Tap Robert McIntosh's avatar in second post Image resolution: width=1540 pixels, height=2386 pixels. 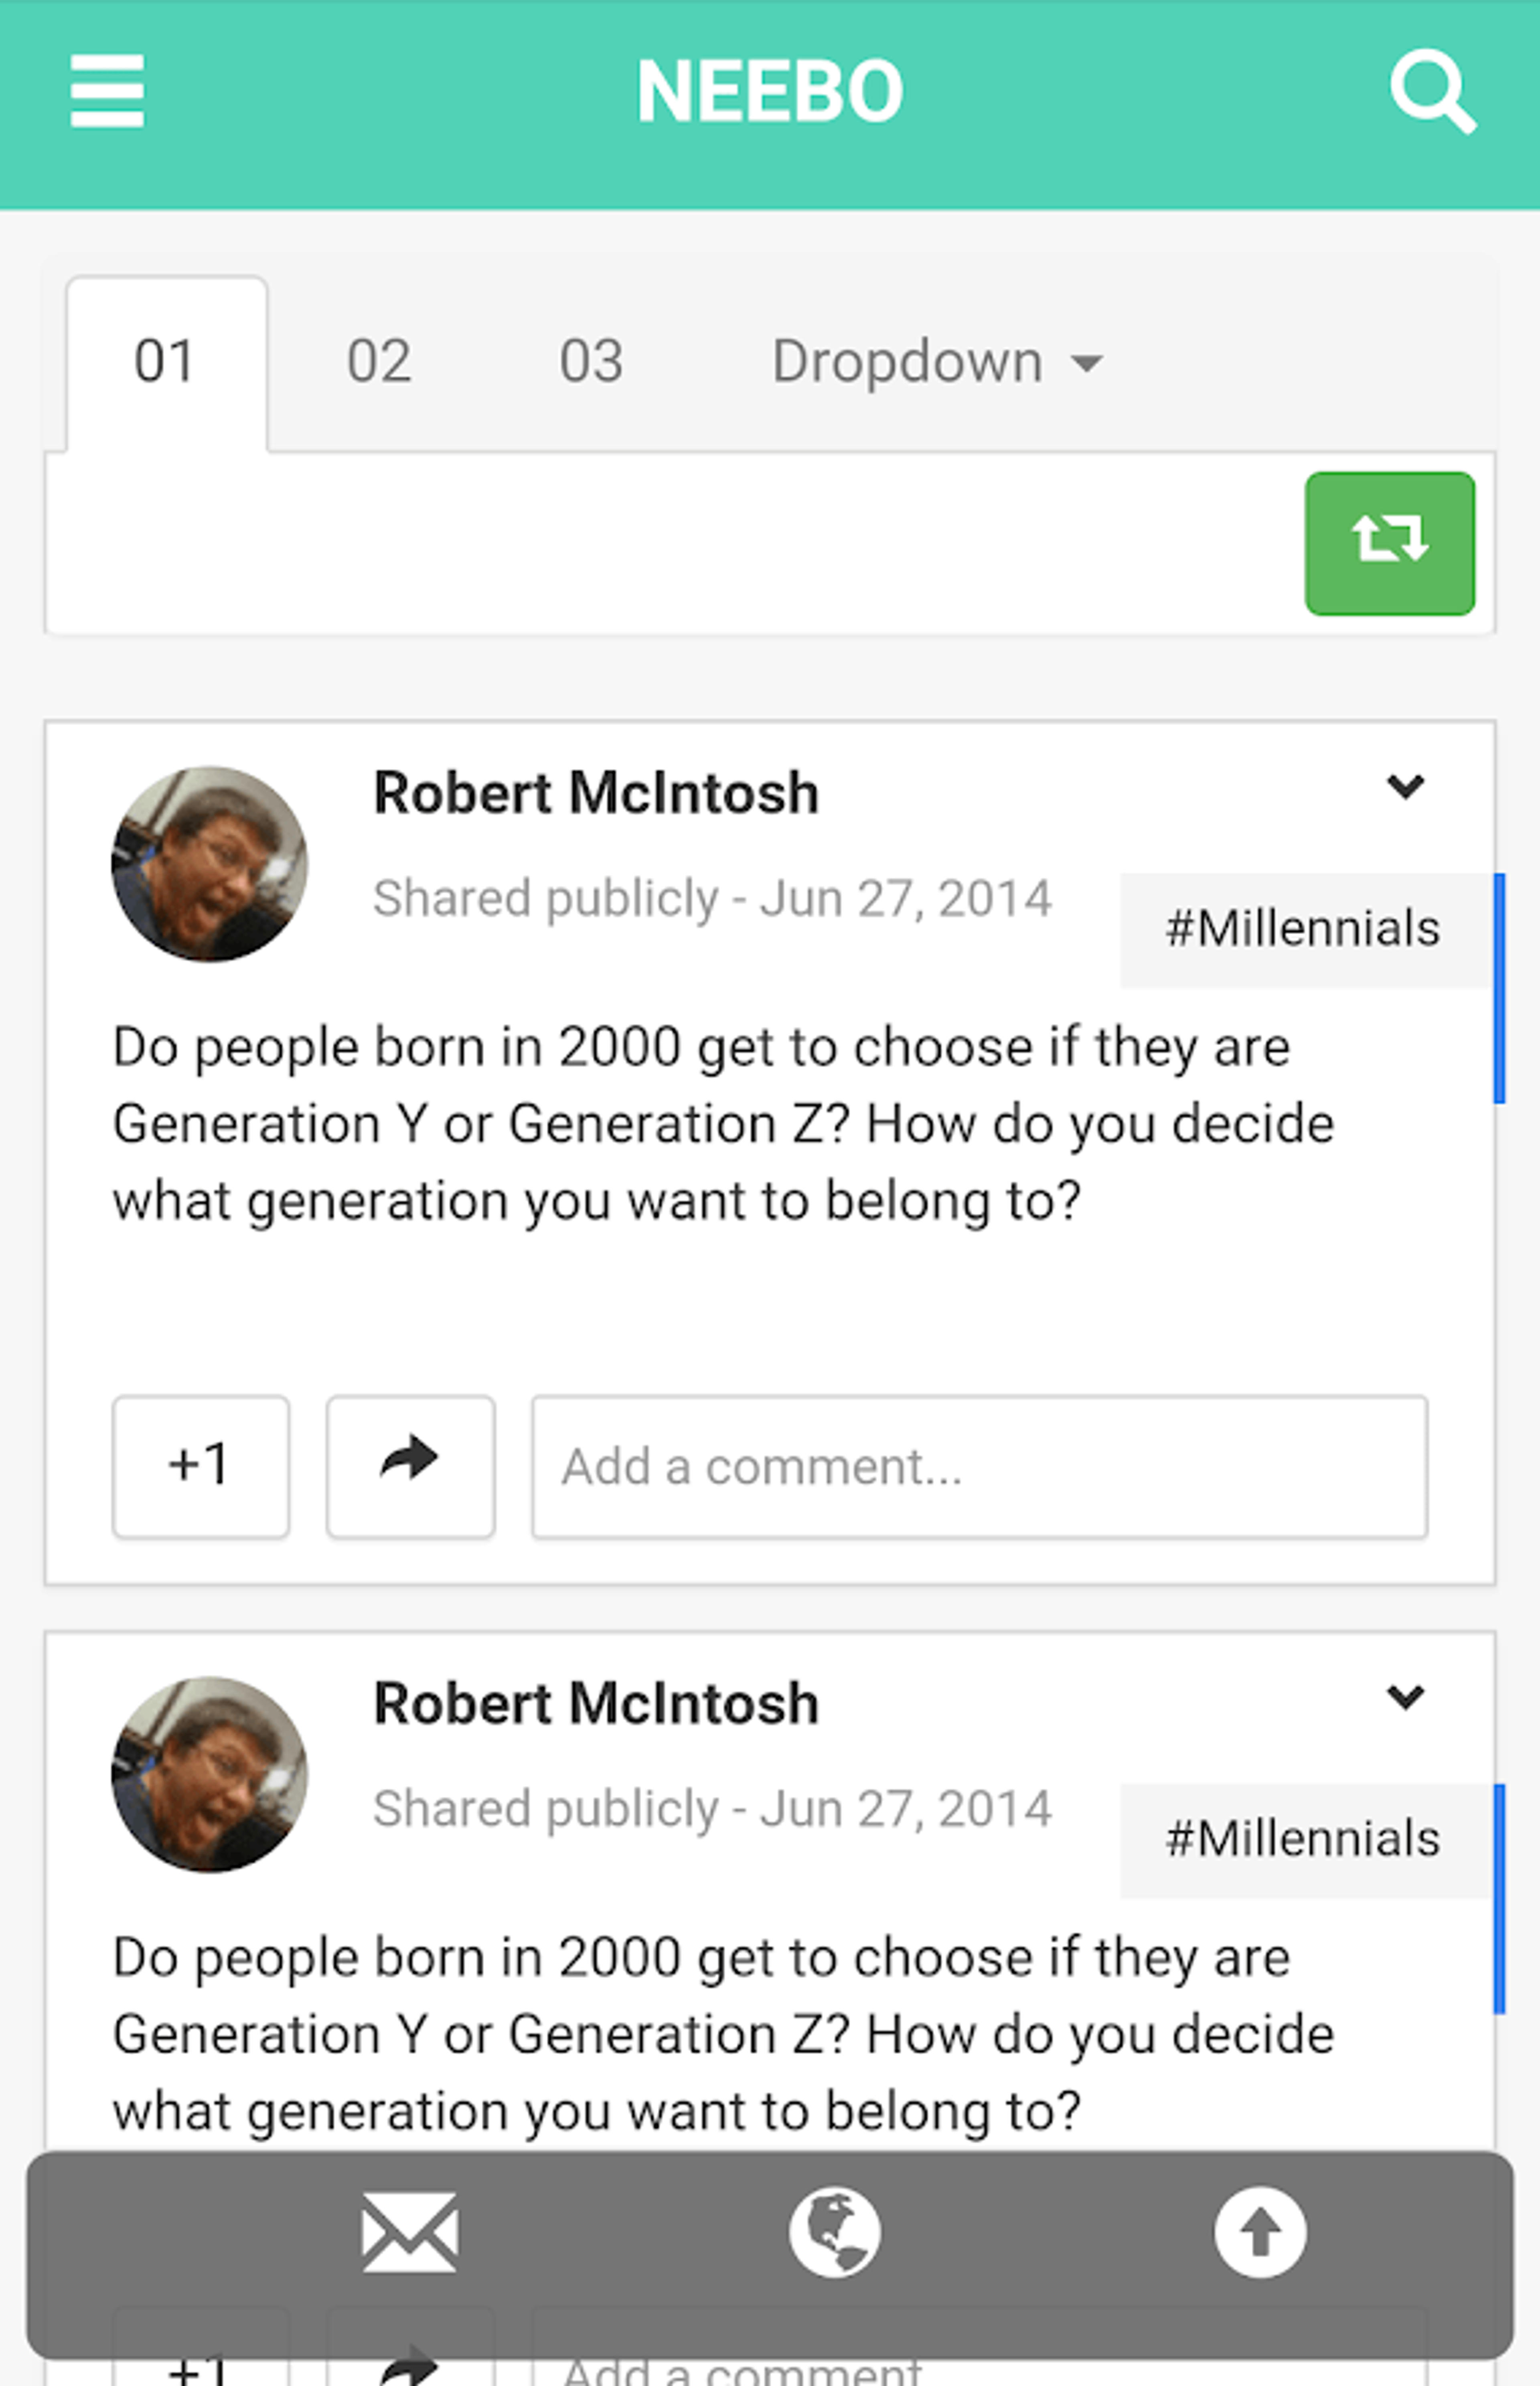coord(209,1774)
